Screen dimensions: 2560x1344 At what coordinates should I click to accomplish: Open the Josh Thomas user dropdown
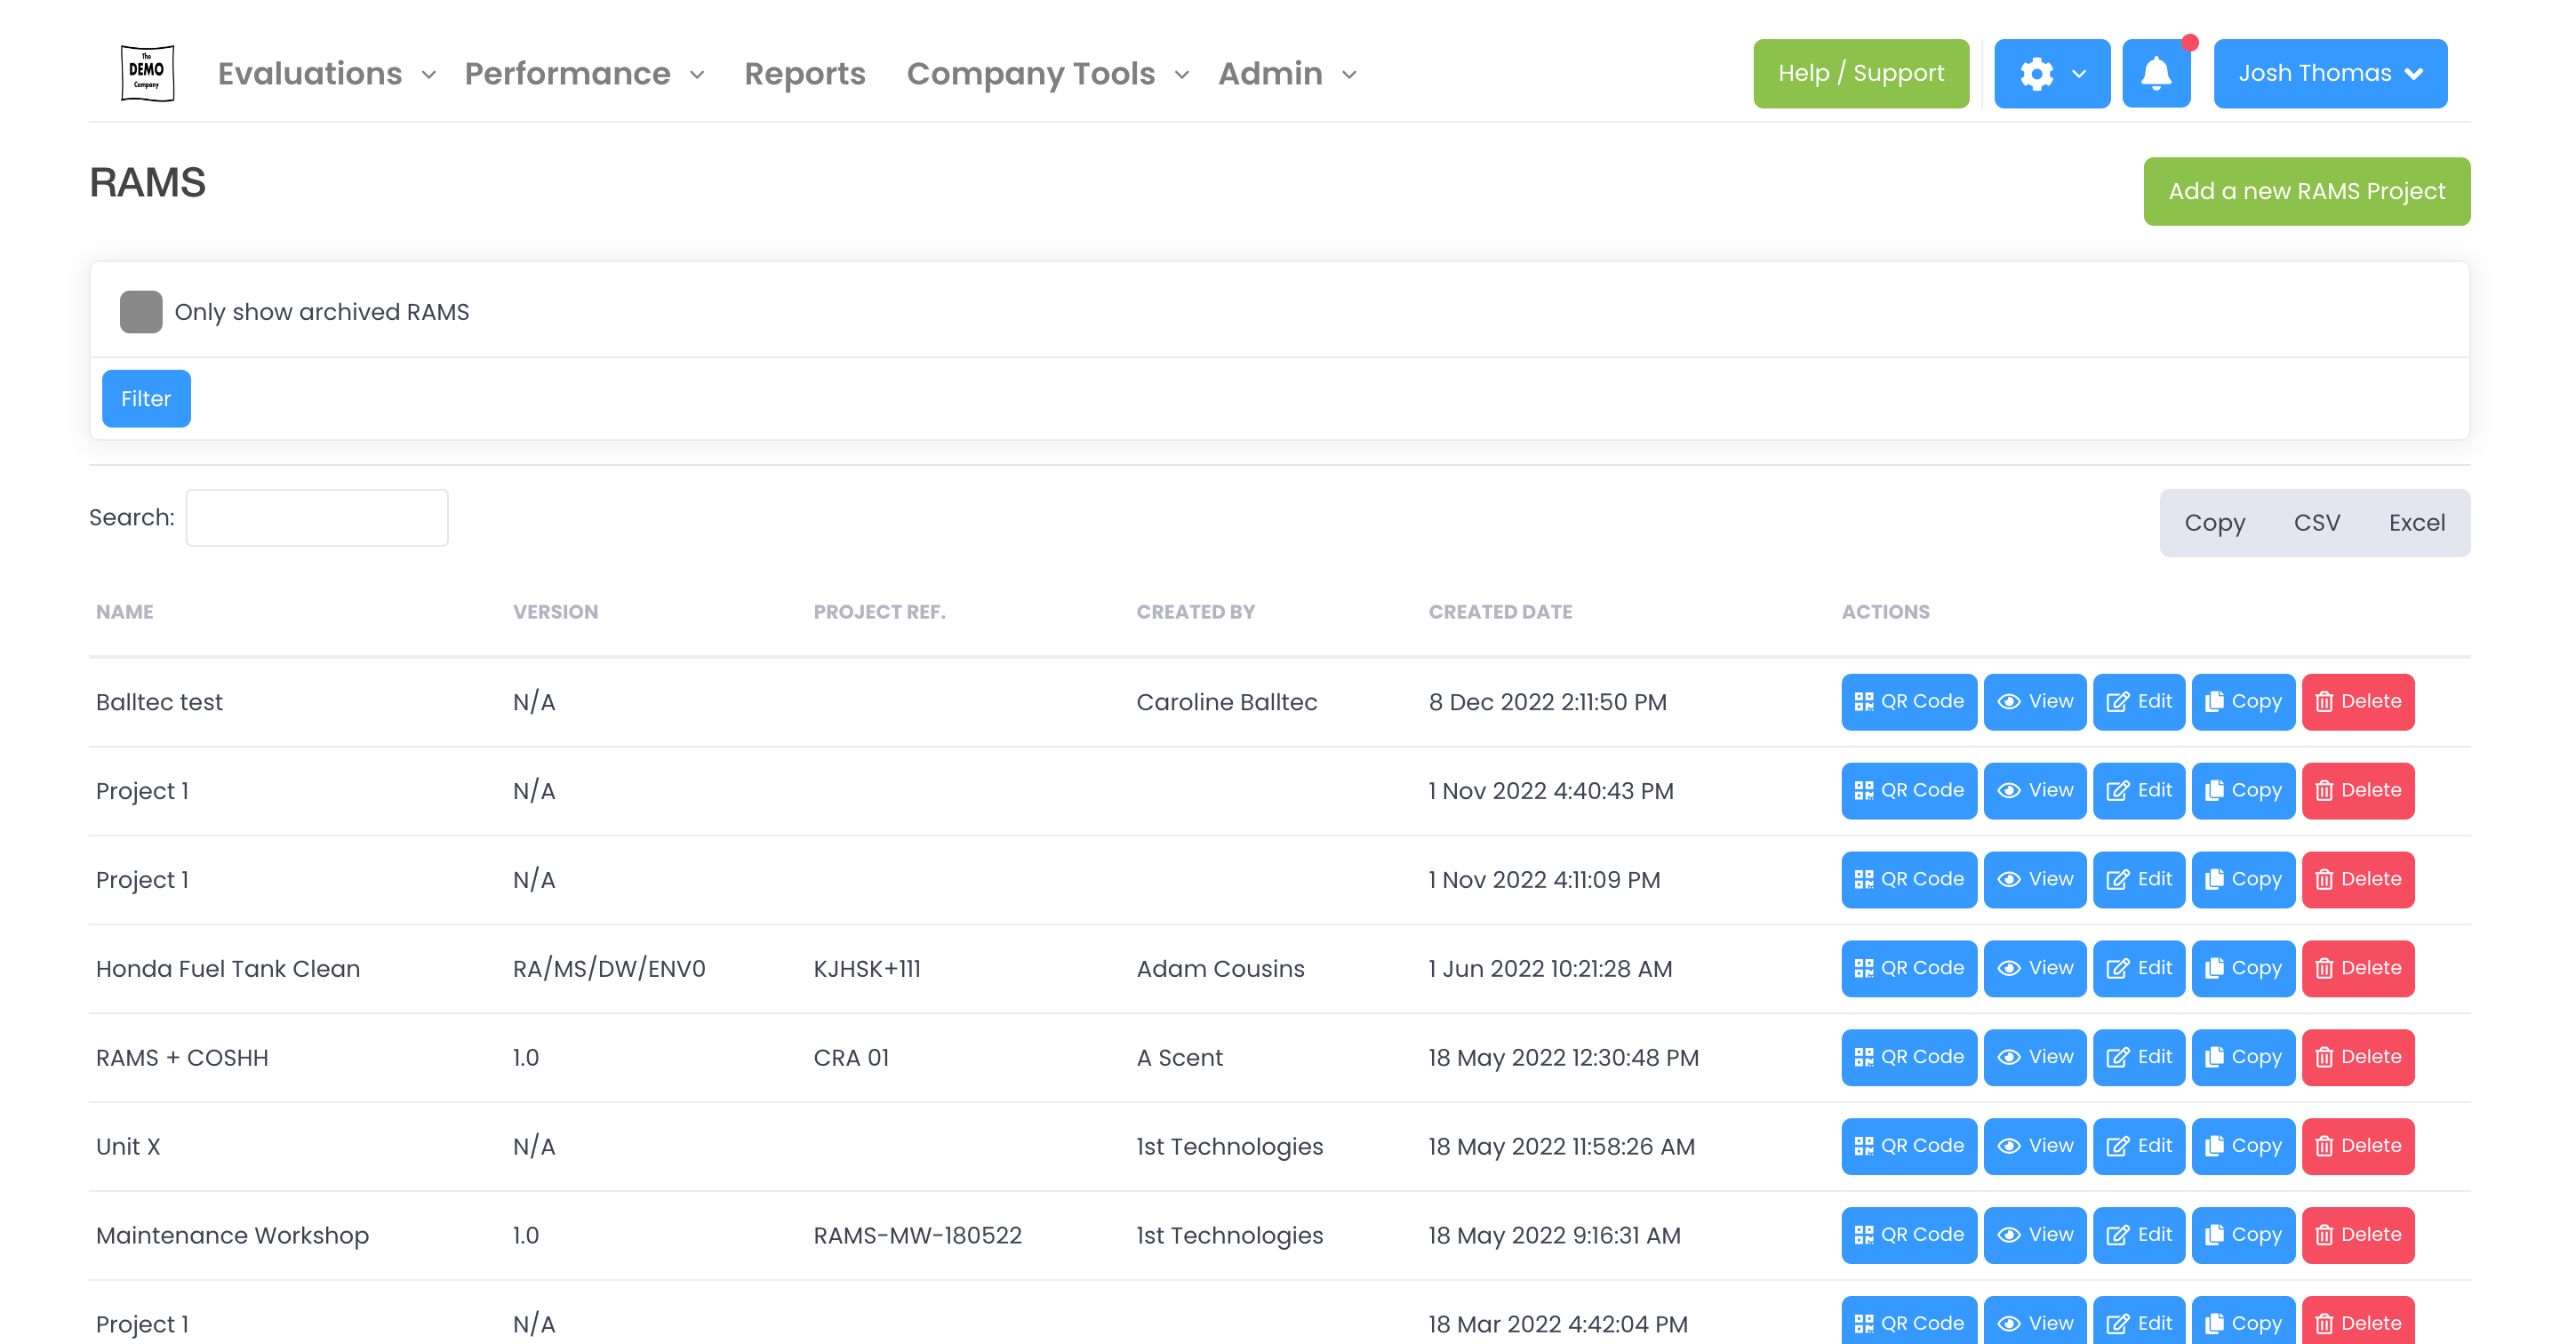(2328, 73)
